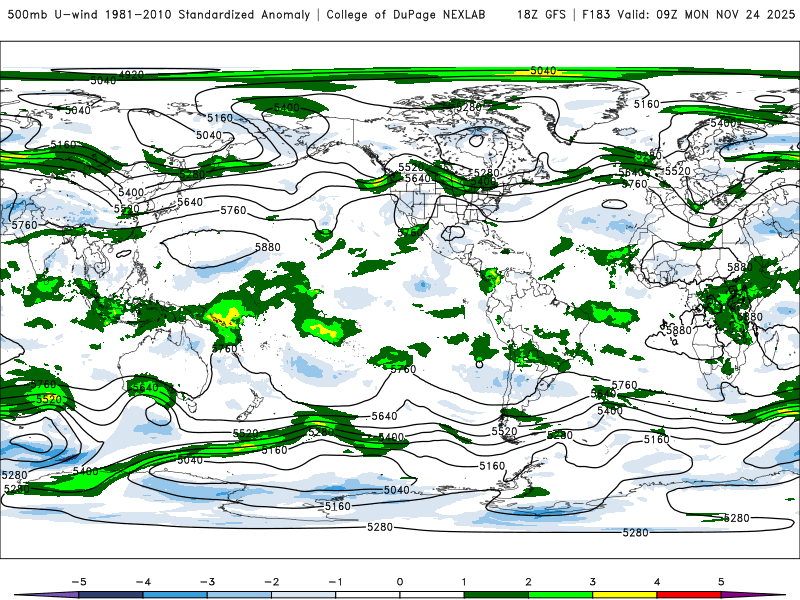
Task: Click the '-4' colorbar label
Action: [143, 582]
